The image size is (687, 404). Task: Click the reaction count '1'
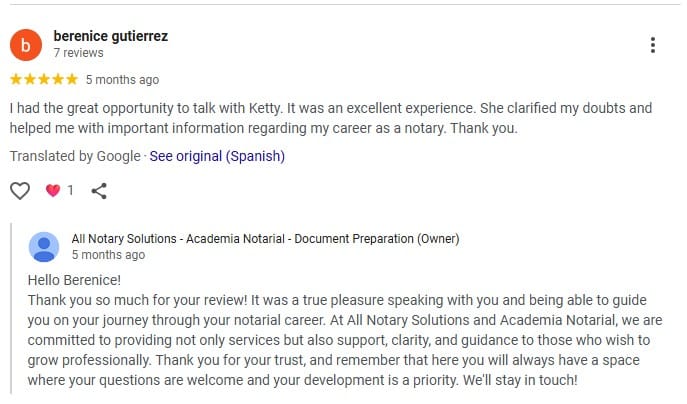point(70,190)
